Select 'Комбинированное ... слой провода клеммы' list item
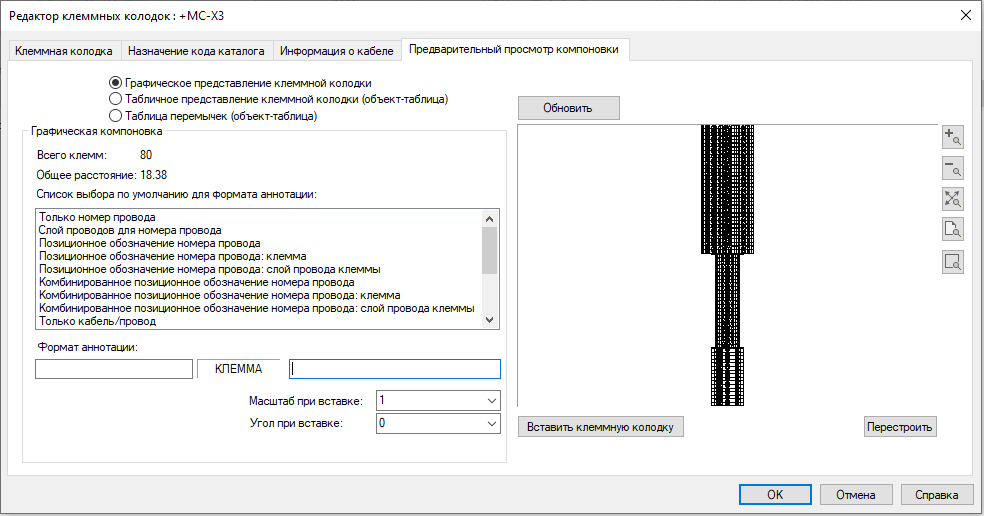The image size is (984, 516). tap(257, 308)
